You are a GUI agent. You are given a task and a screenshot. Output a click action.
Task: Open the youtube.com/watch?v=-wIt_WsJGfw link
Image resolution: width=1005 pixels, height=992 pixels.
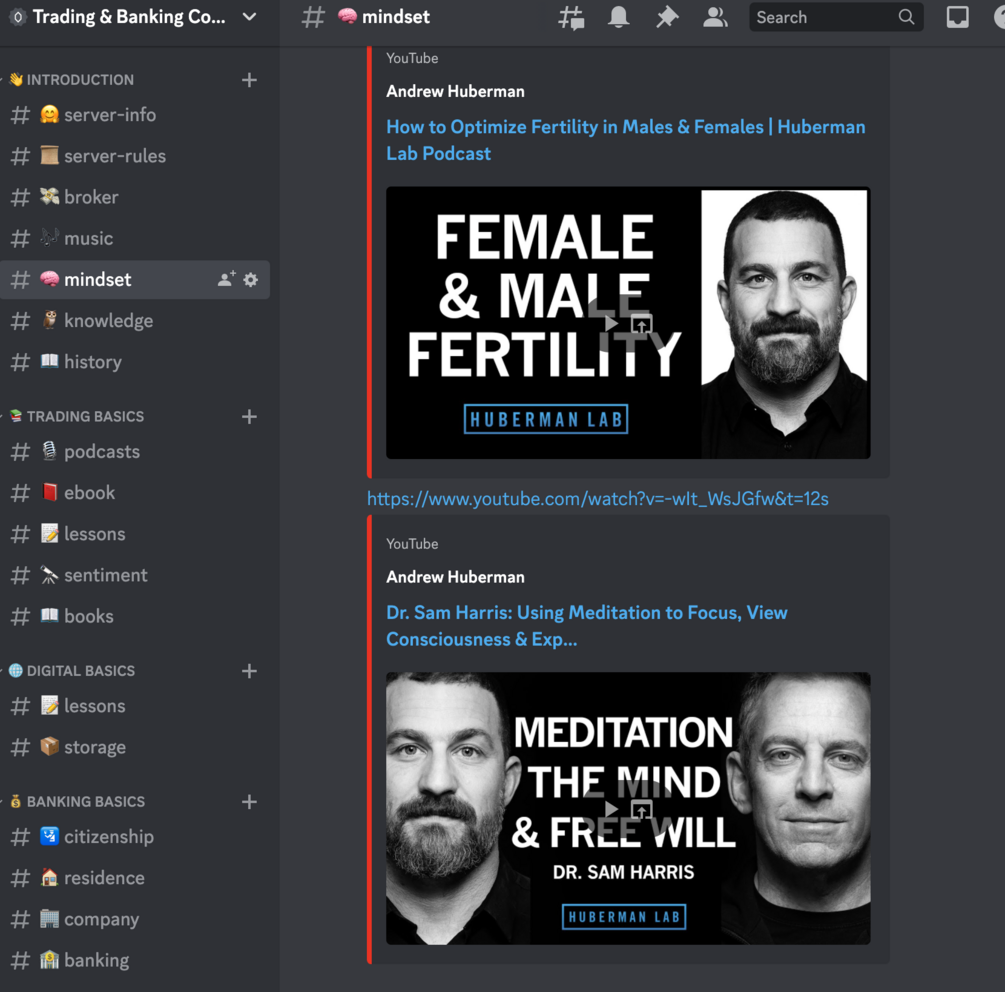[597, 499]
